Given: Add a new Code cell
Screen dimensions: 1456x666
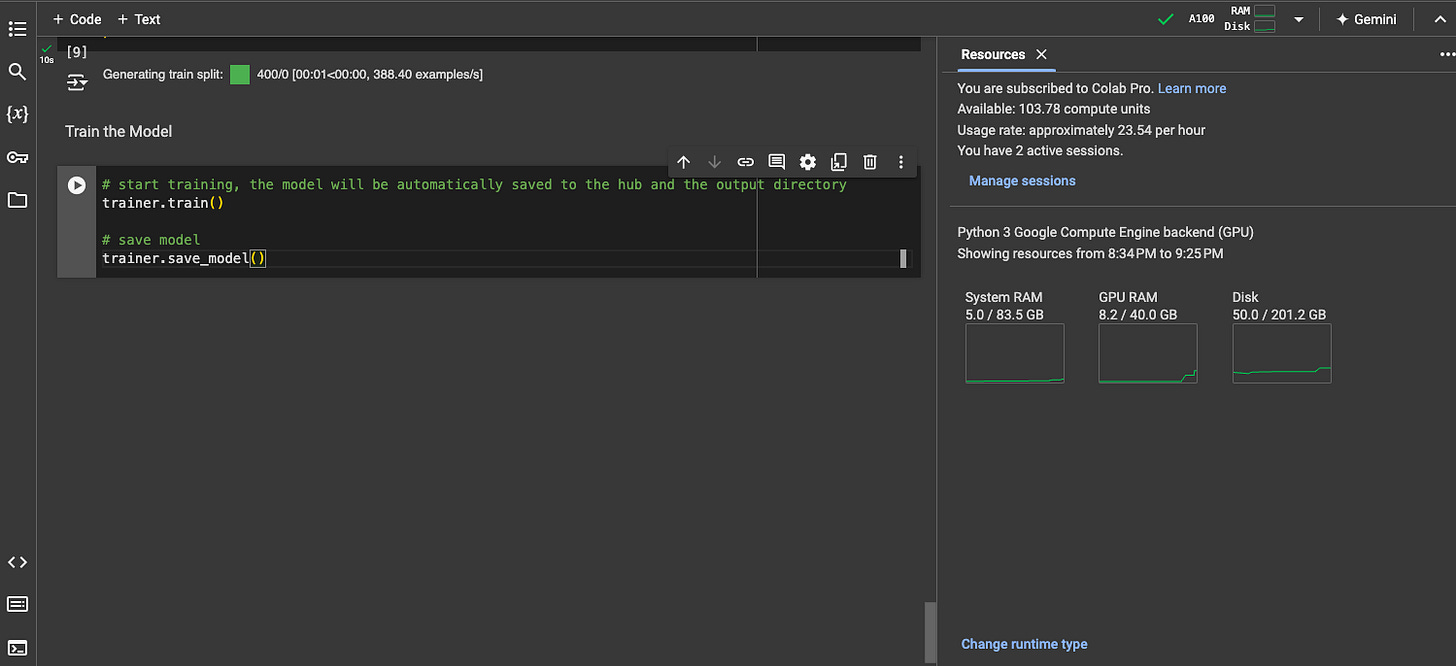Looking at the screenshot, I should pos(77,19).
